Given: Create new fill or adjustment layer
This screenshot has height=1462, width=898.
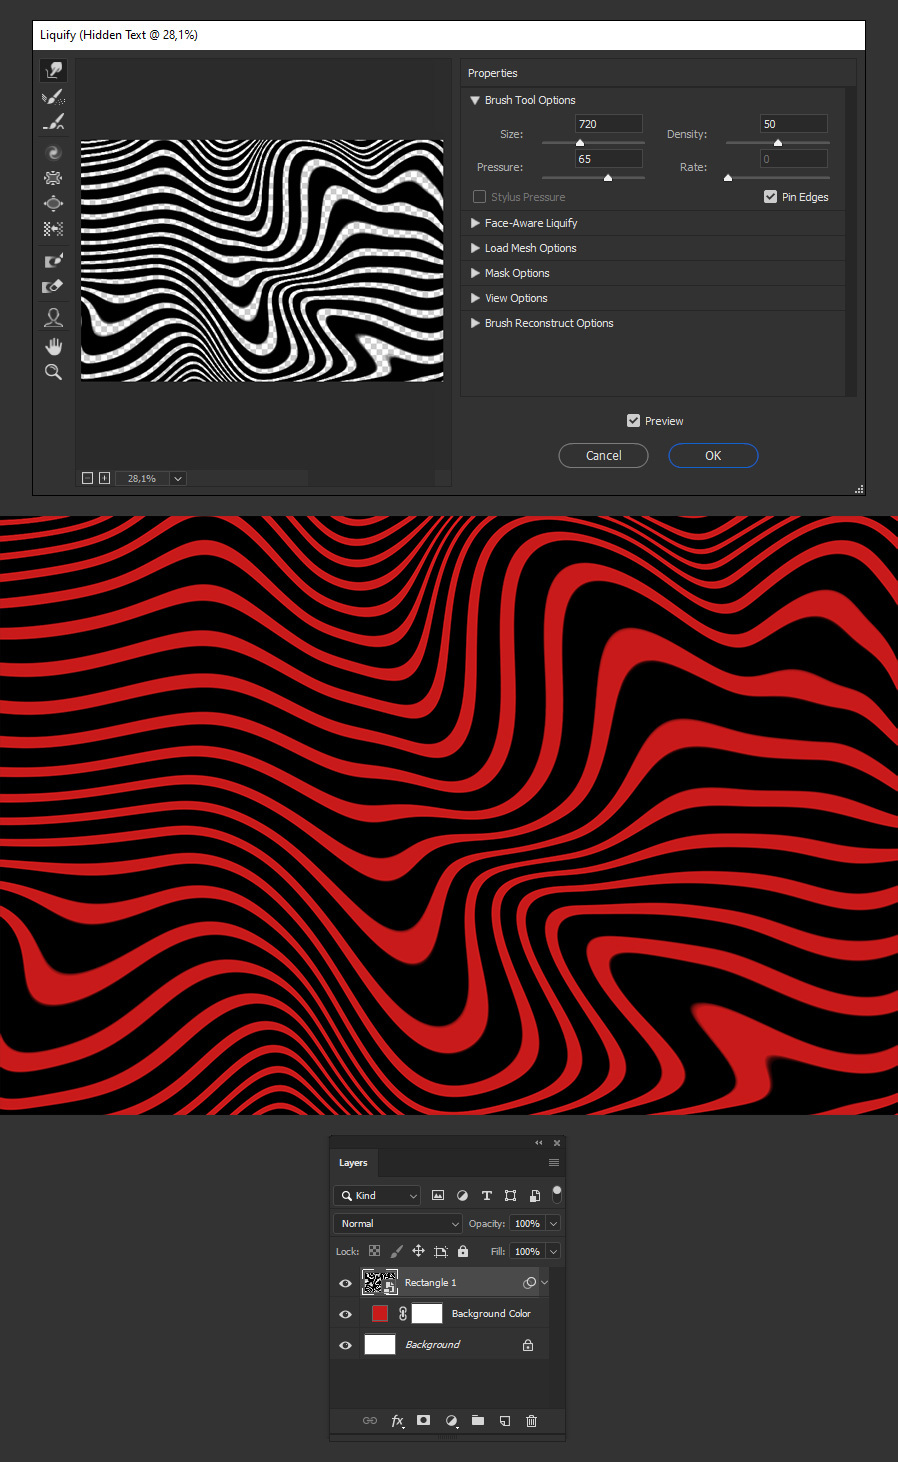Looking at the screenshot, I should (451, 1420).
